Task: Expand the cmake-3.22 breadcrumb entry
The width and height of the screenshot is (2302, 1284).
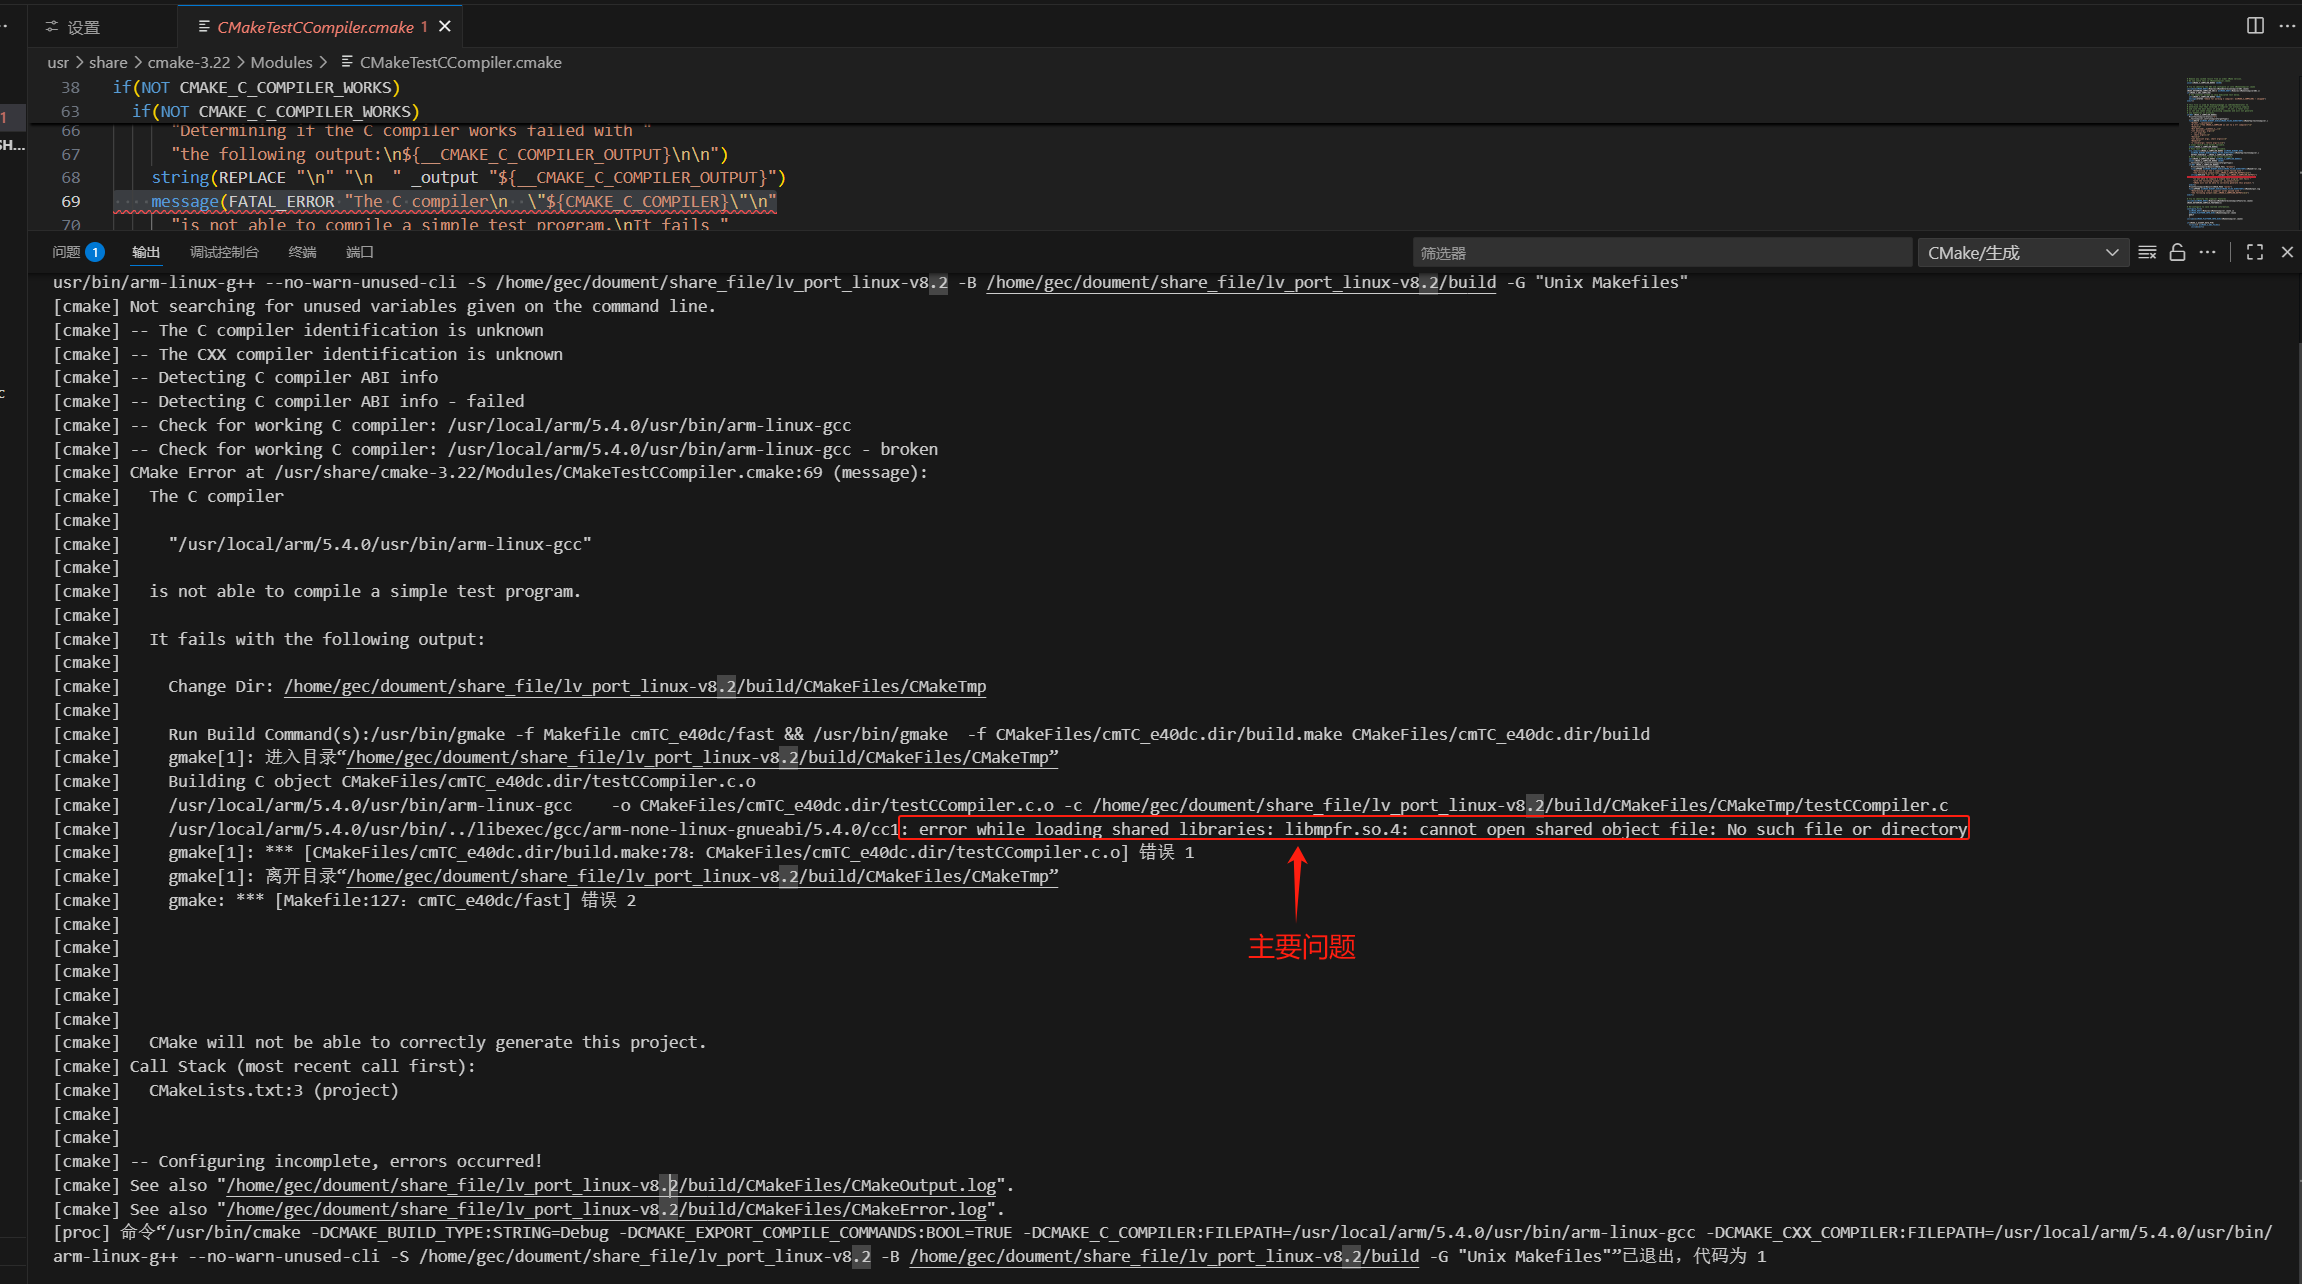Action: pos(188,62)
